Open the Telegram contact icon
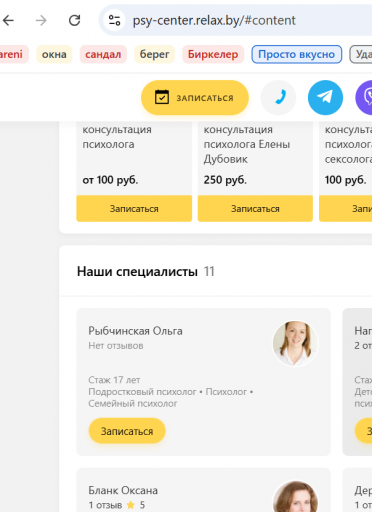 click(x=325, y=98)
